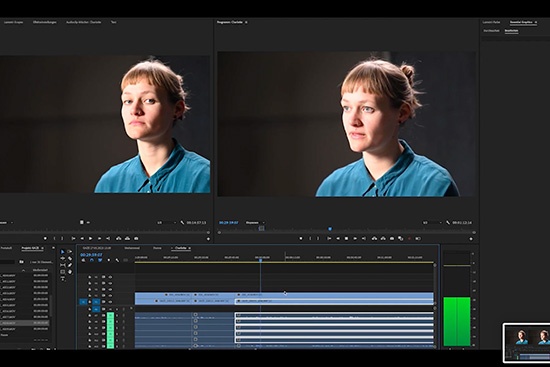Toggle eye of the topmost video track

110,277
